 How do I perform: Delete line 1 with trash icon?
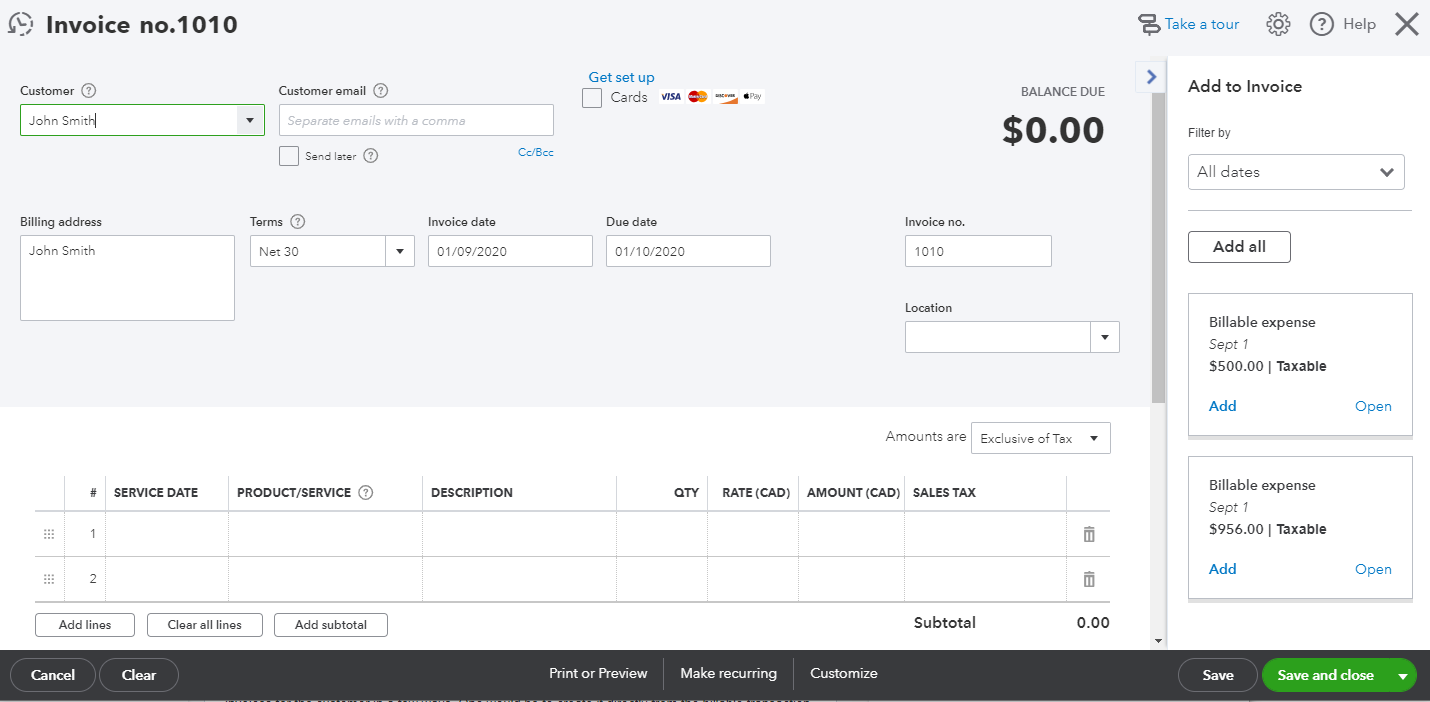(1089, 534)
